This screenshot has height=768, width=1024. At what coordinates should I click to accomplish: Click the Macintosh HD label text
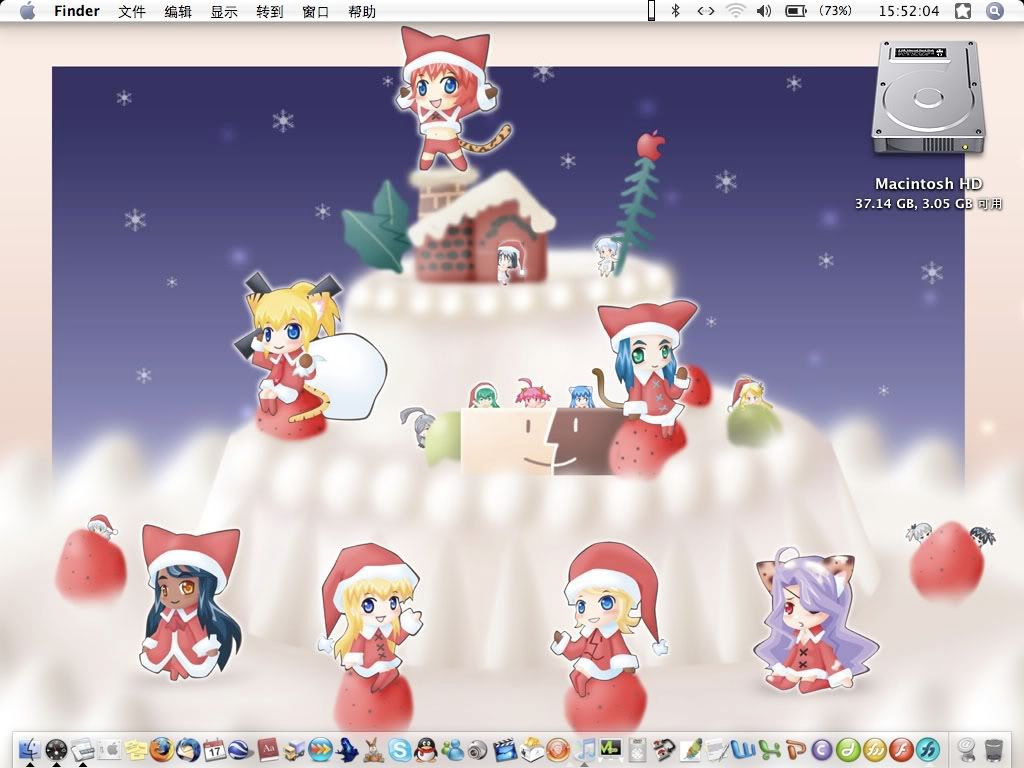click(x=928, y=184)
